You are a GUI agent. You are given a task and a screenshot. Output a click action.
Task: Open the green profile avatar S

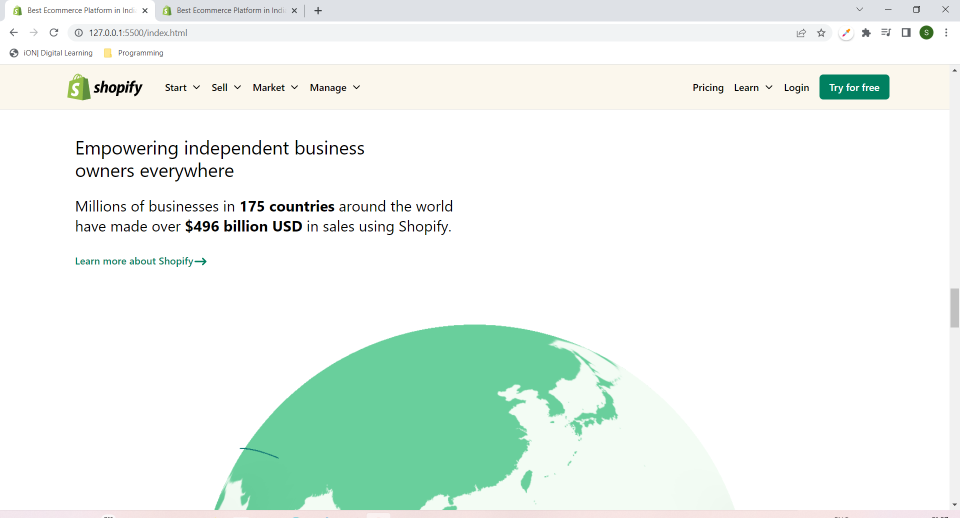(926, 32)
